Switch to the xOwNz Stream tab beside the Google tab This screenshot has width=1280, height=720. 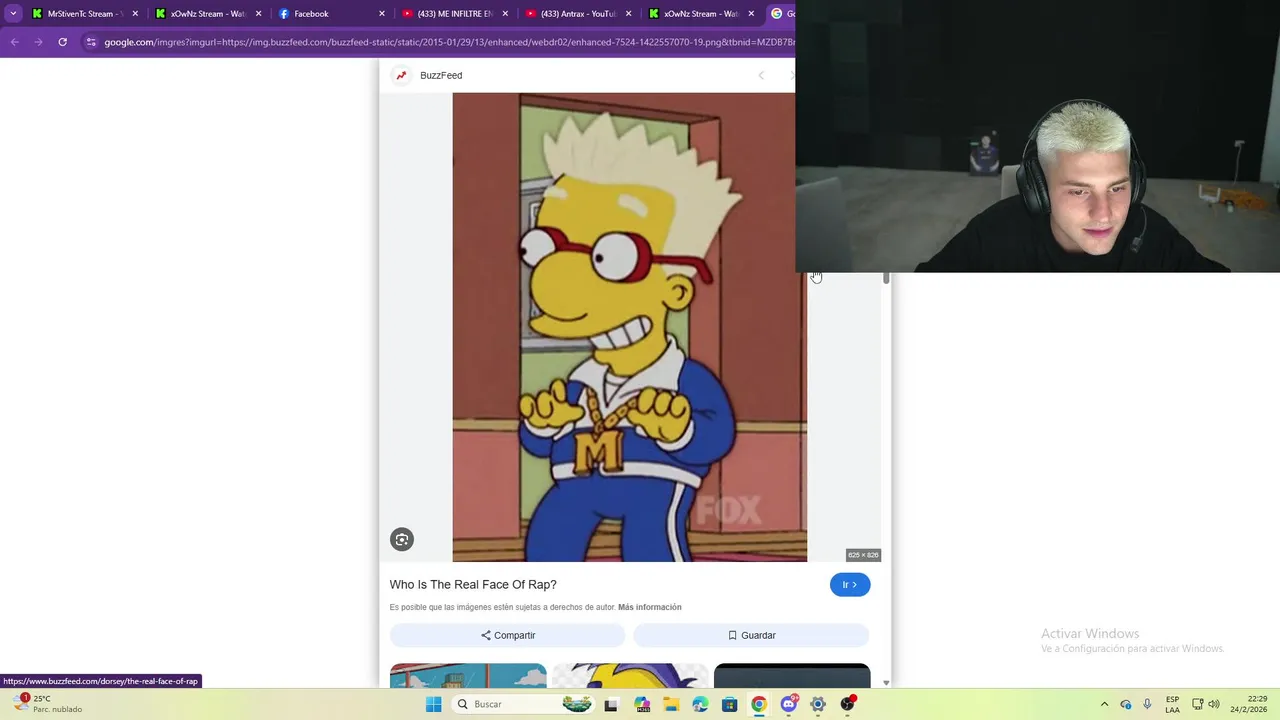click(700, 14)
